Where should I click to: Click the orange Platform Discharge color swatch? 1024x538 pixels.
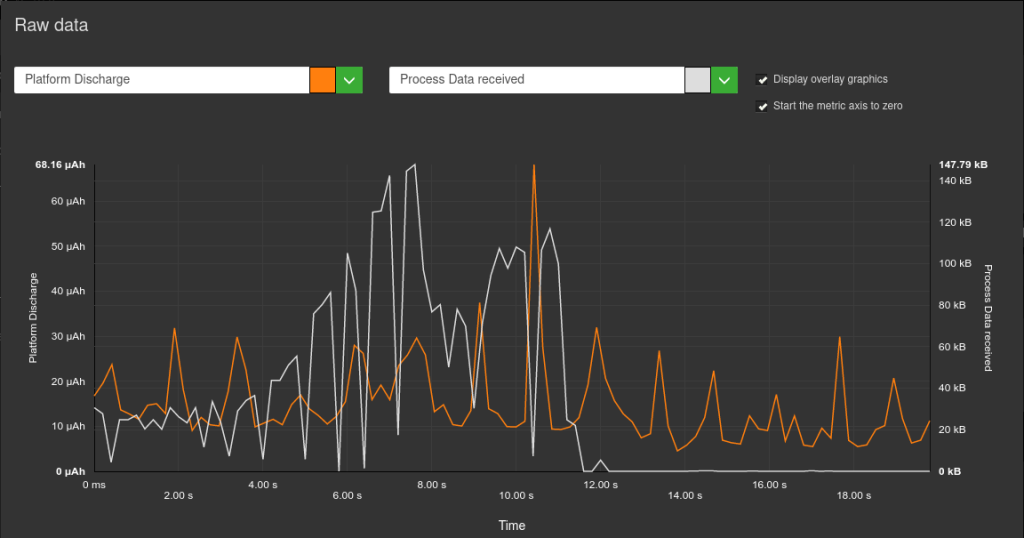(x=323, y=80)
